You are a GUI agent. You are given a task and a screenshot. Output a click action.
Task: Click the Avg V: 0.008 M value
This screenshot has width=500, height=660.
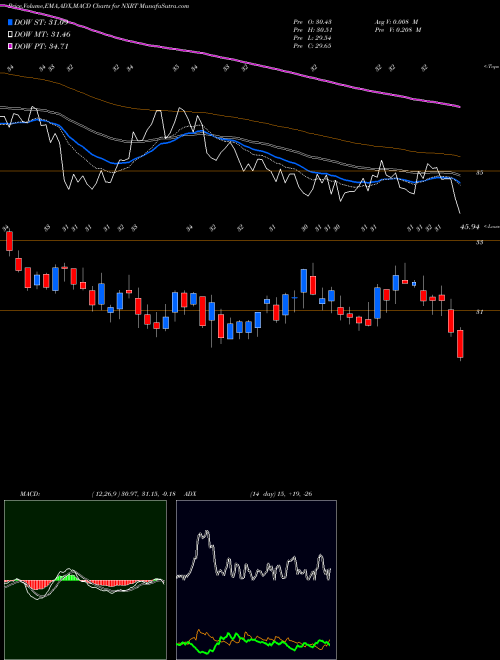point(396,22)
